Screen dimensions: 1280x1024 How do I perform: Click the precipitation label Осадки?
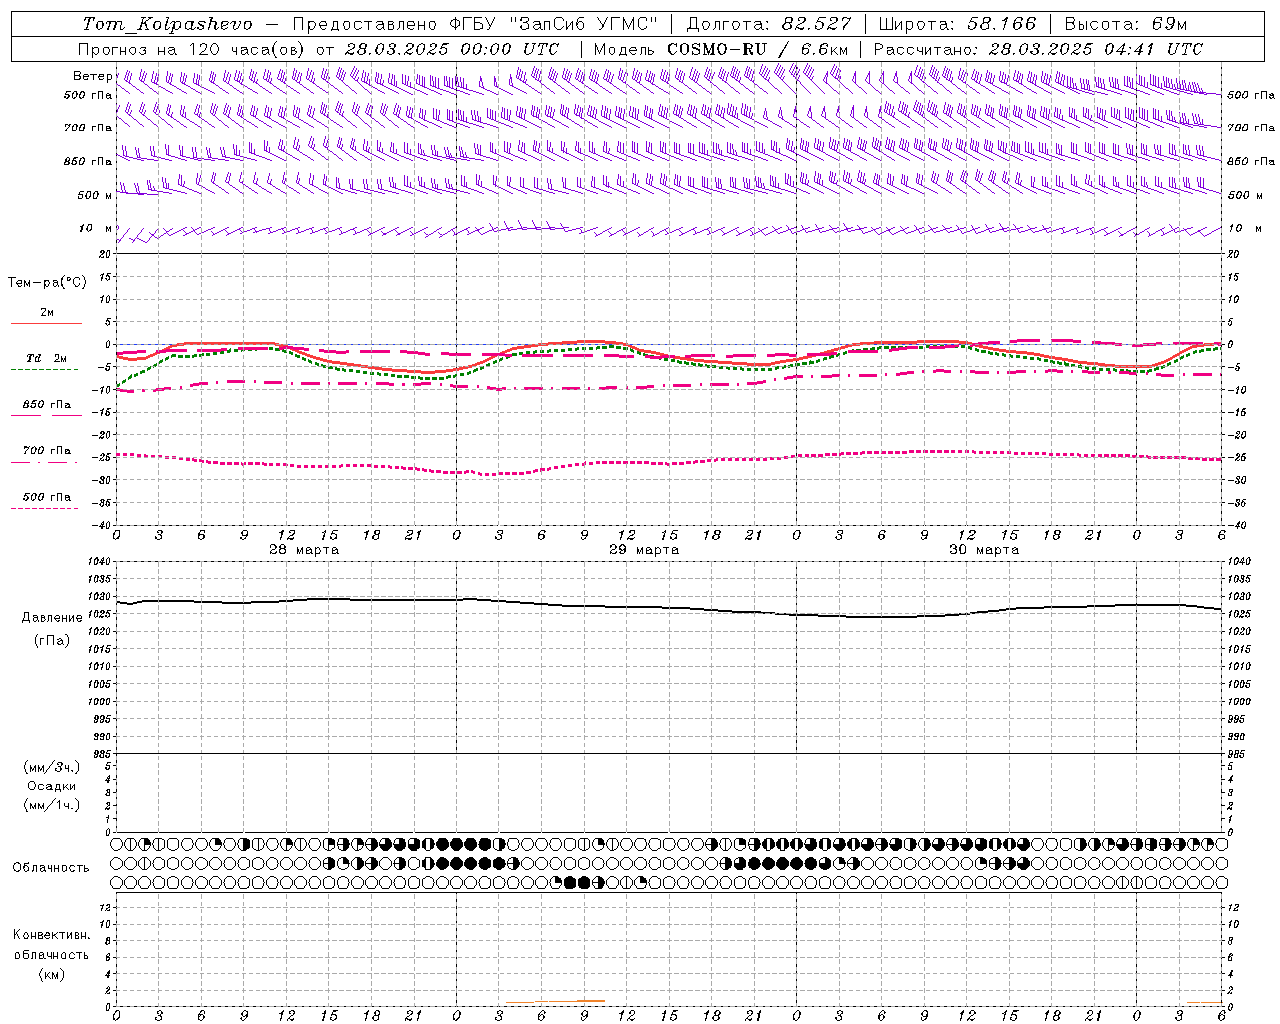coord(52,786)
